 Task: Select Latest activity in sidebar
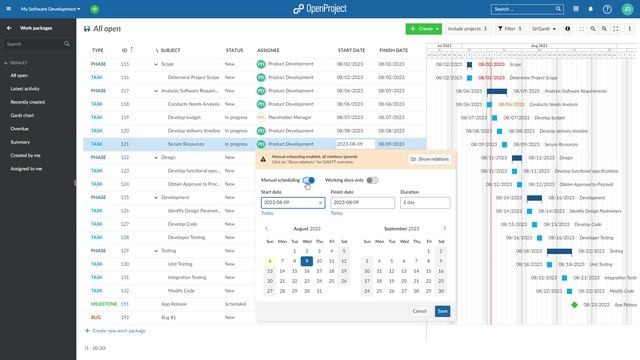pyautogui.click(x=25, y=89)
